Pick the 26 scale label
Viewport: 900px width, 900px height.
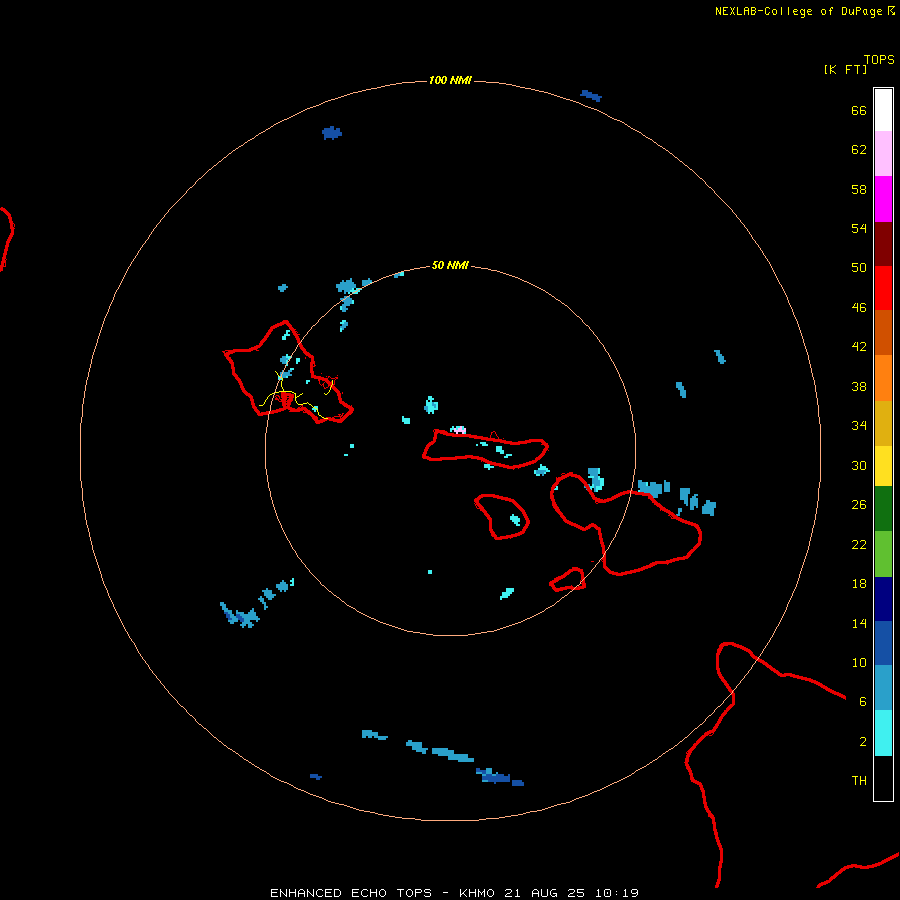[x=859, y=505]
